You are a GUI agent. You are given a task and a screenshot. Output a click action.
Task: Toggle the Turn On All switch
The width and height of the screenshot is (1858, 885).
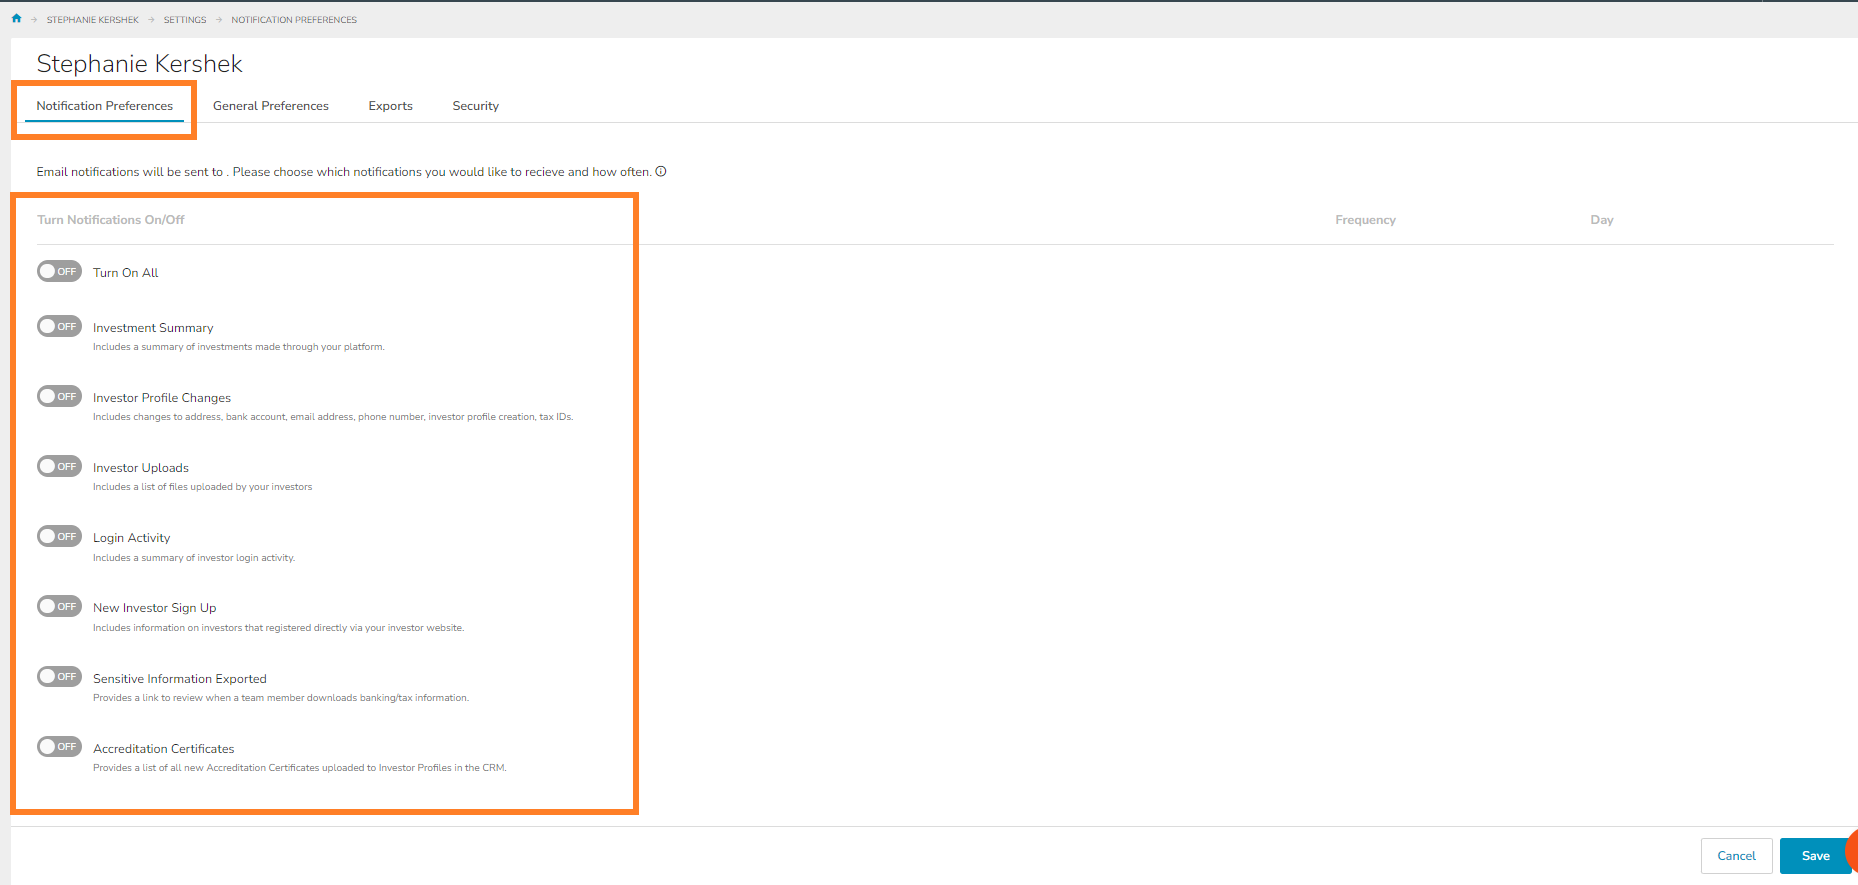[x=59, y=272]
